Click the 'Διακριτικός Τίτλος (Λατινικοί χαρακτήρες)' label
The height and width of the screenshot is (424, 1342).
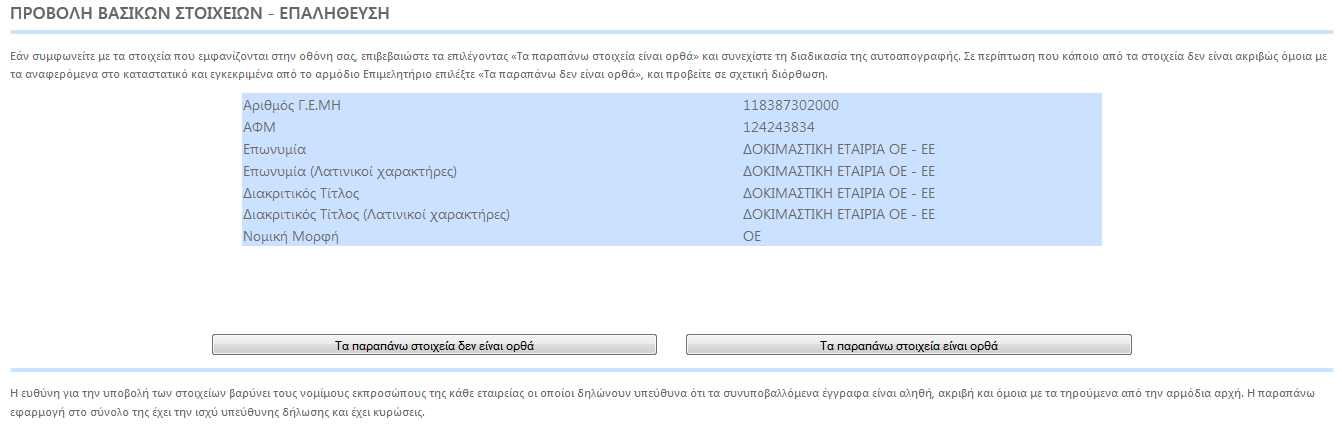point(377,215)
